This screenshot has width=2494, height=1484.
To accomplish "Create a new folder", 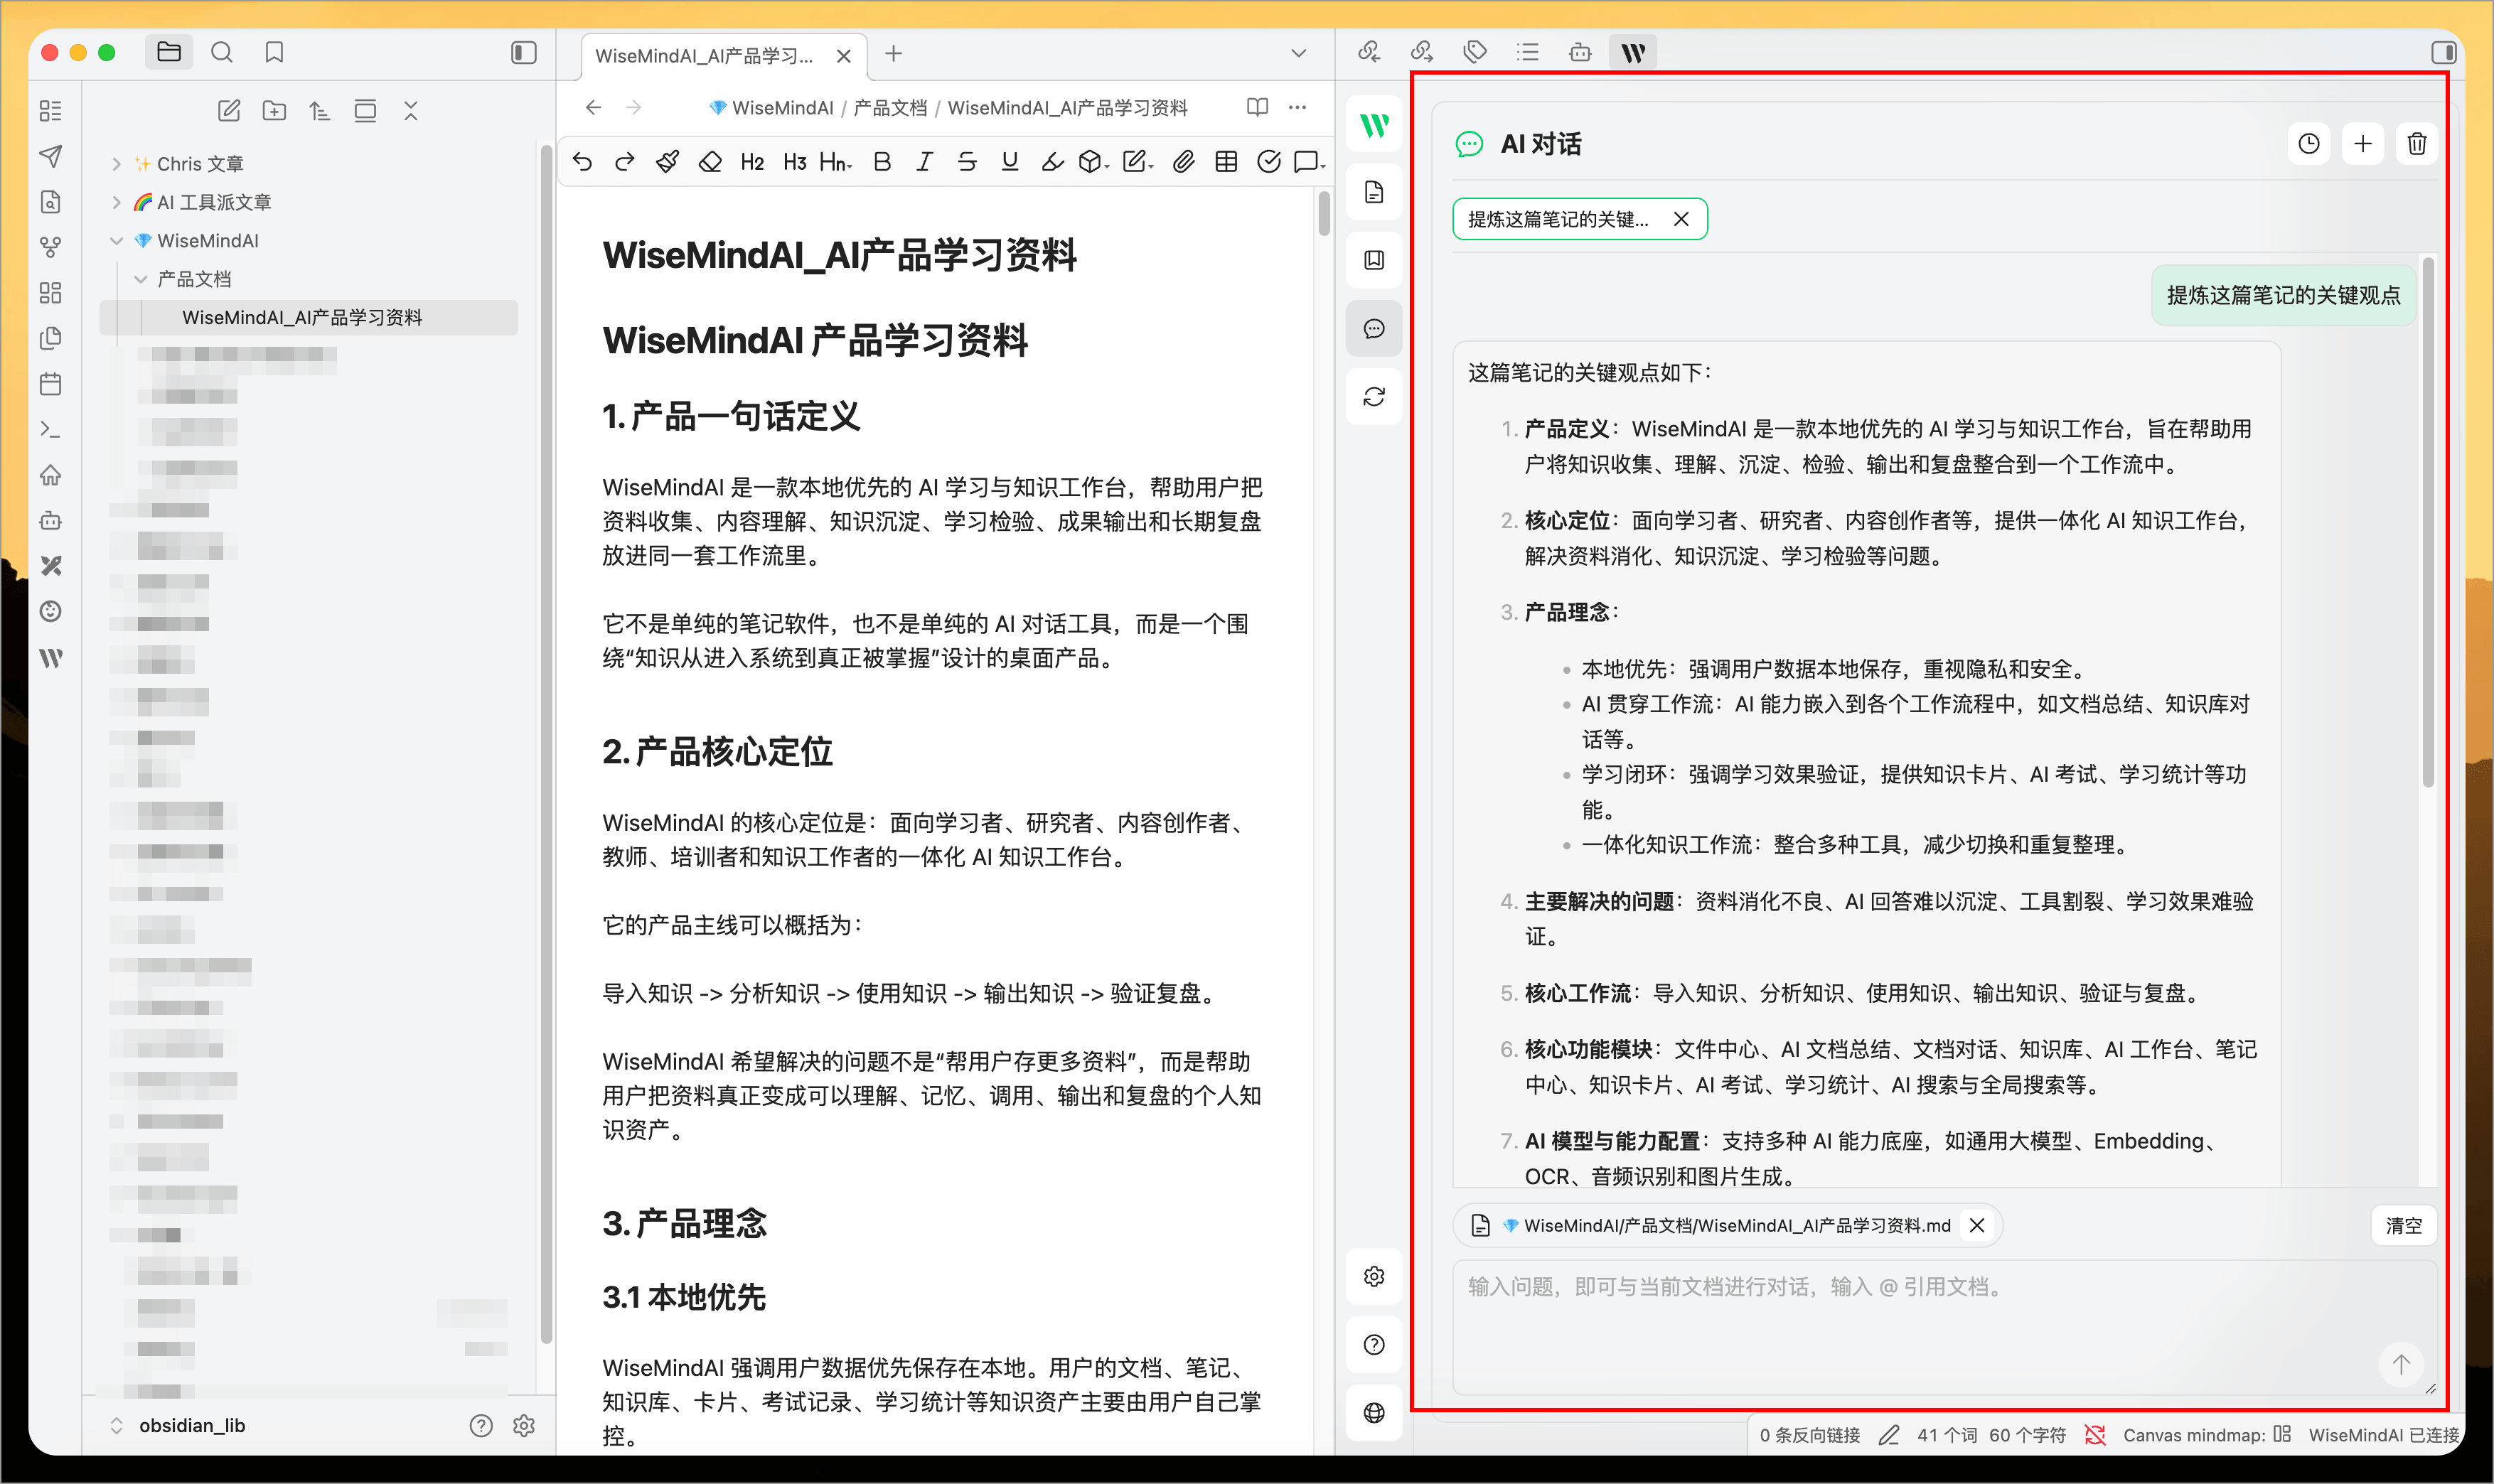I will [274, 110].
